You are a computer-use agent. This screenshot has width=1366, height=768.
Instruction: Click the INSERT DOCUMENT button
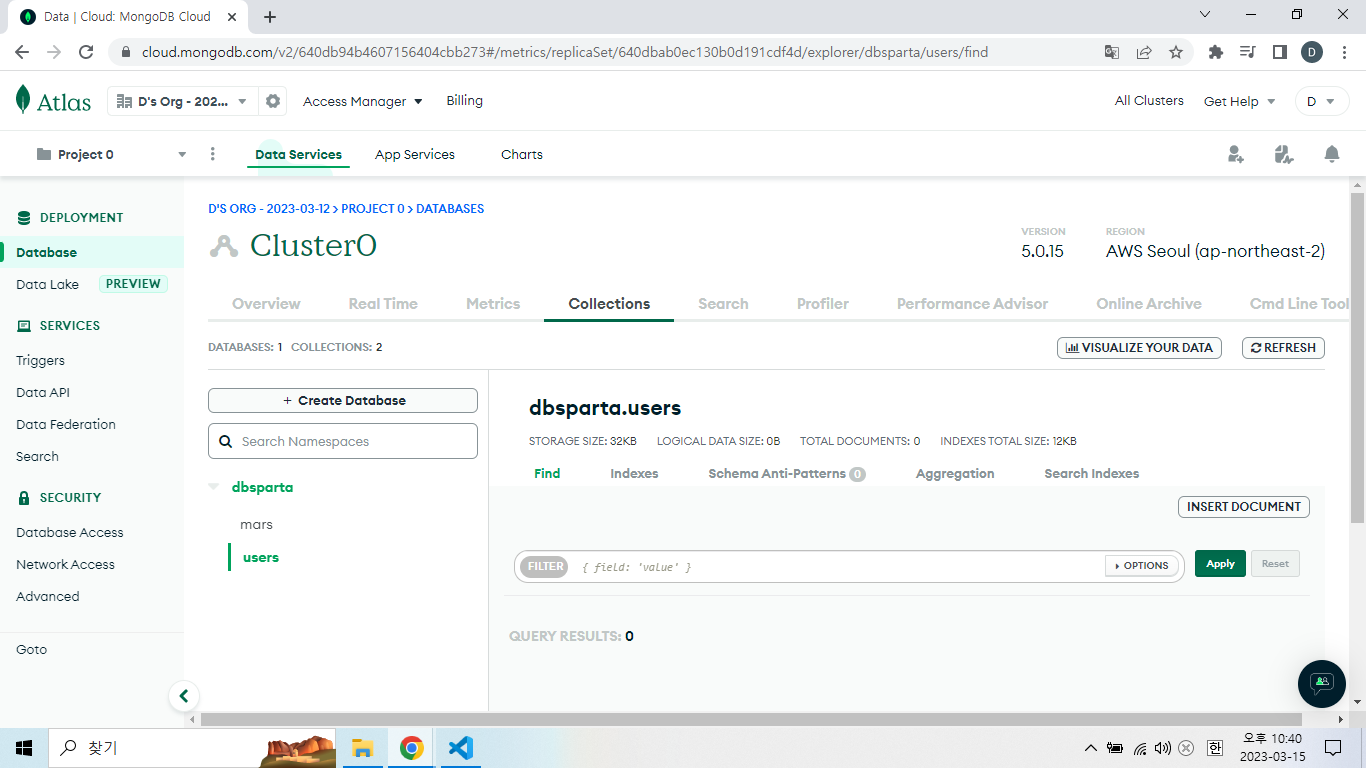tap(1244, 507)
